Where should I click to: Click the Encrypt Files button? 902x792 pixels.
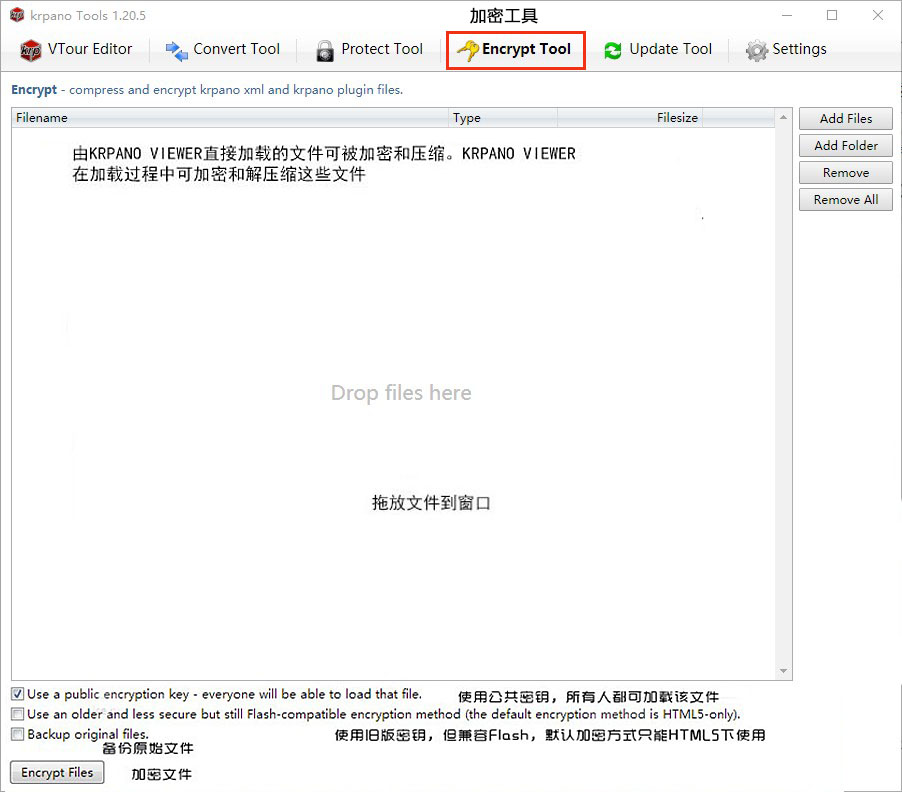click(x=56, y=772)
